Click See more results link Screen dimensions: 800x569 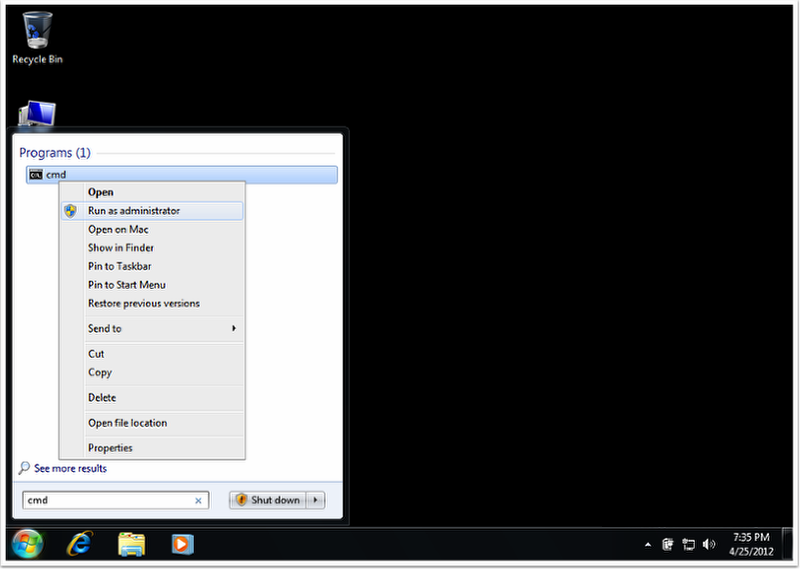[70, 468]
